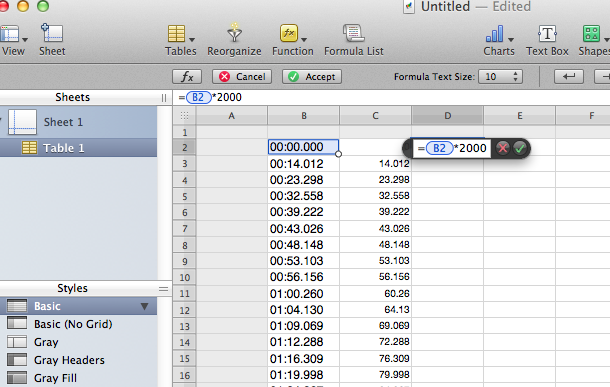
Task: Click the Sheet 1 thumbnail icon
Action: (x=22, y=122)
